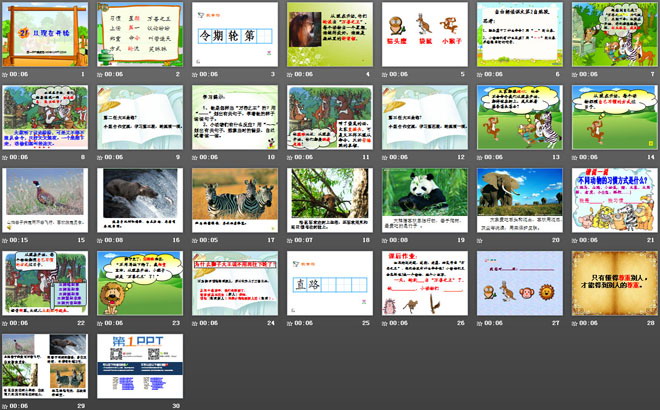The width and height of the screenshot is (660, 410).
Task: Select slide 18 with the animal in a tree
Action: [x=330, y=200]
